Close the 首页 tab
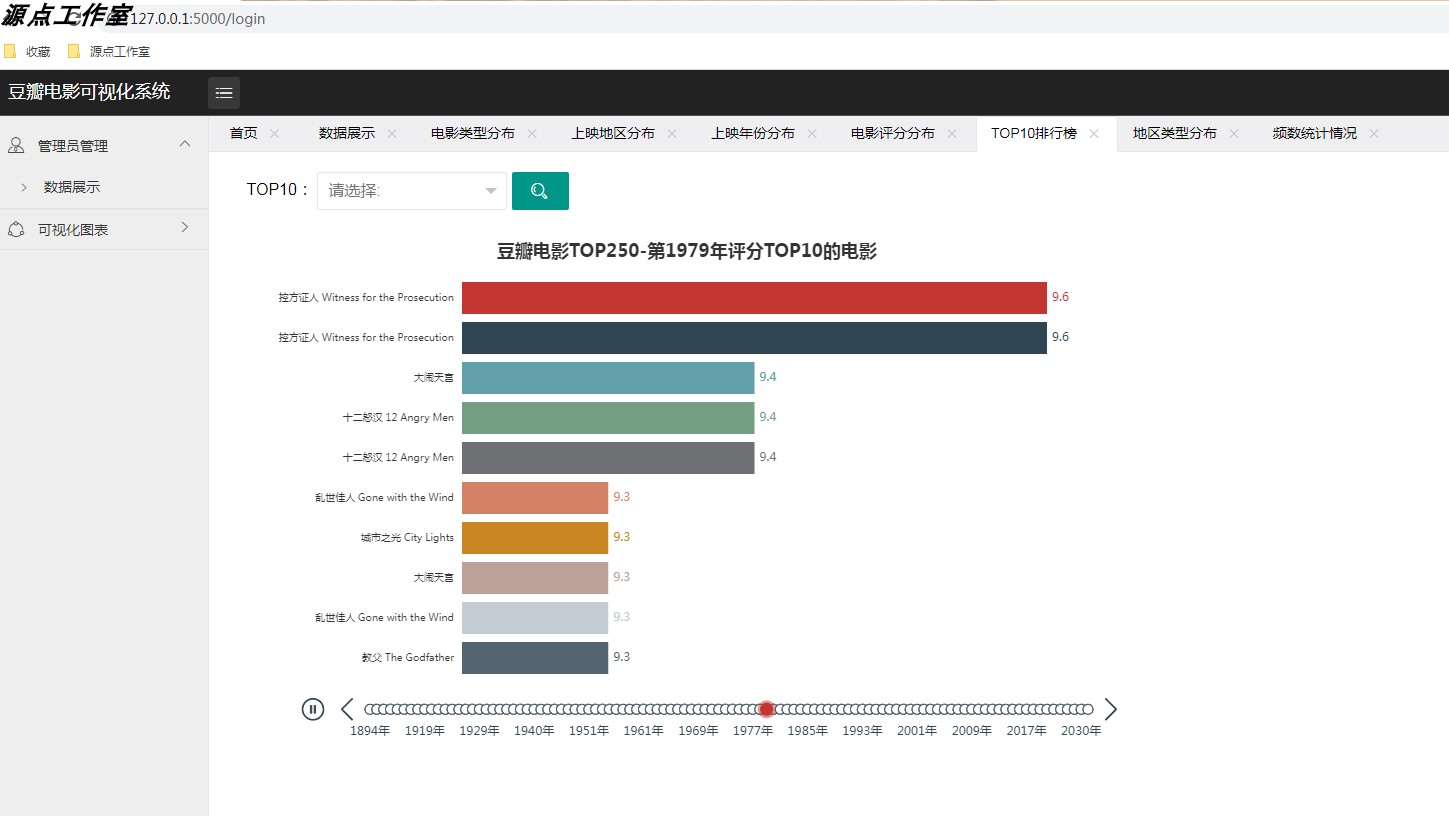Screen dimensions: 1449x816 click(x=275, y=133)
